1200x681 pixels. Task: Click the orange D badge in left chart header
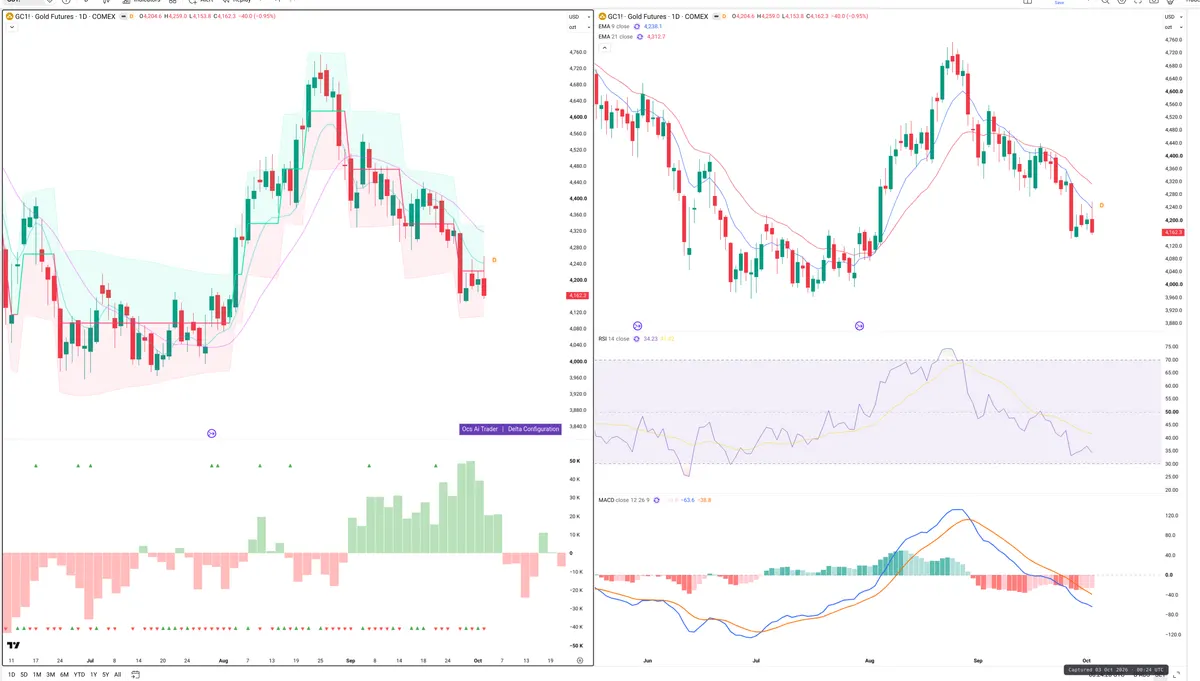131,17
